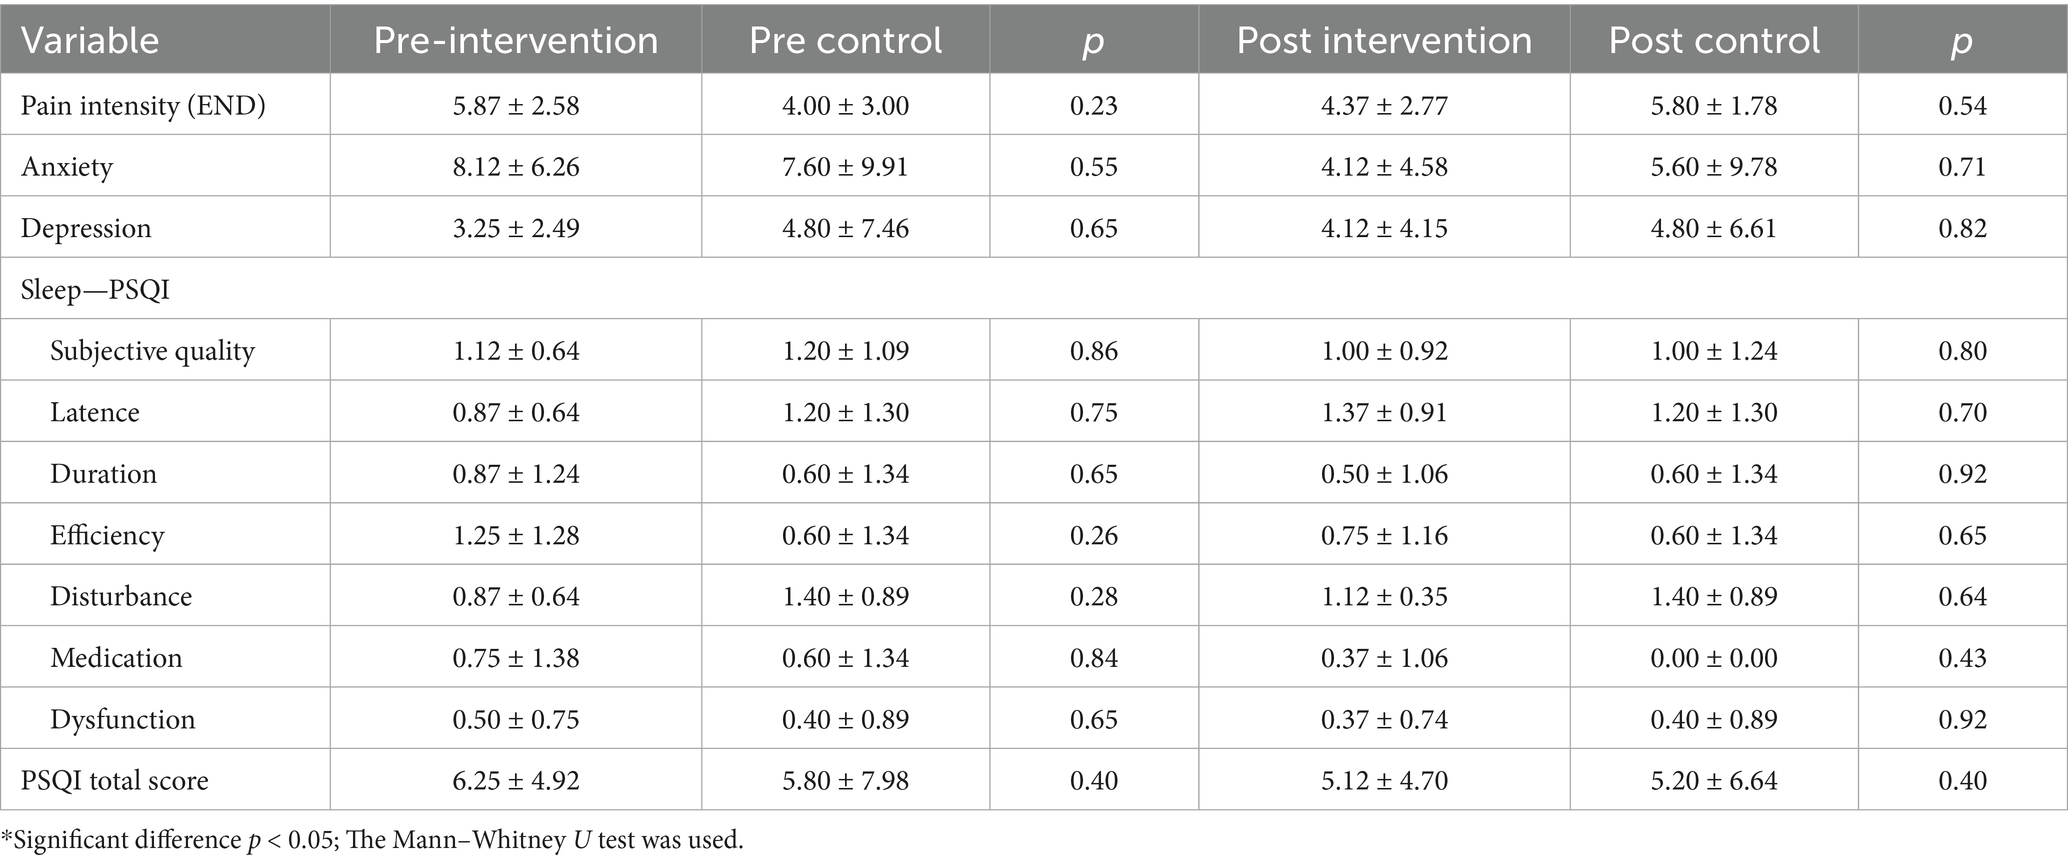The width and height of the screenshot is (2068, 864).
Task: Select the Pre-intervention column header
Action: pyautogui.click(x=516, y=40)
